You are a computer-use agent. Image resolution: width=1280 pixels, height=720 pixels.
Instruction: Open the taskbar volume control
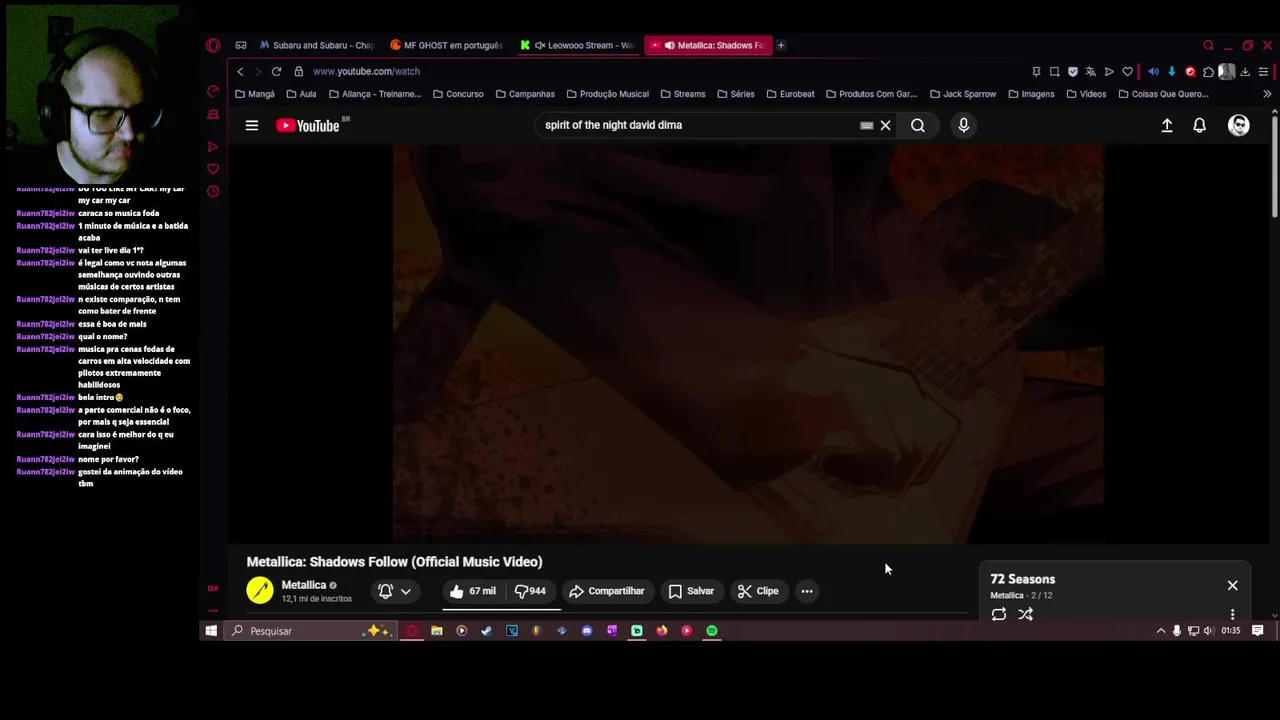[x=1209, y=631]
